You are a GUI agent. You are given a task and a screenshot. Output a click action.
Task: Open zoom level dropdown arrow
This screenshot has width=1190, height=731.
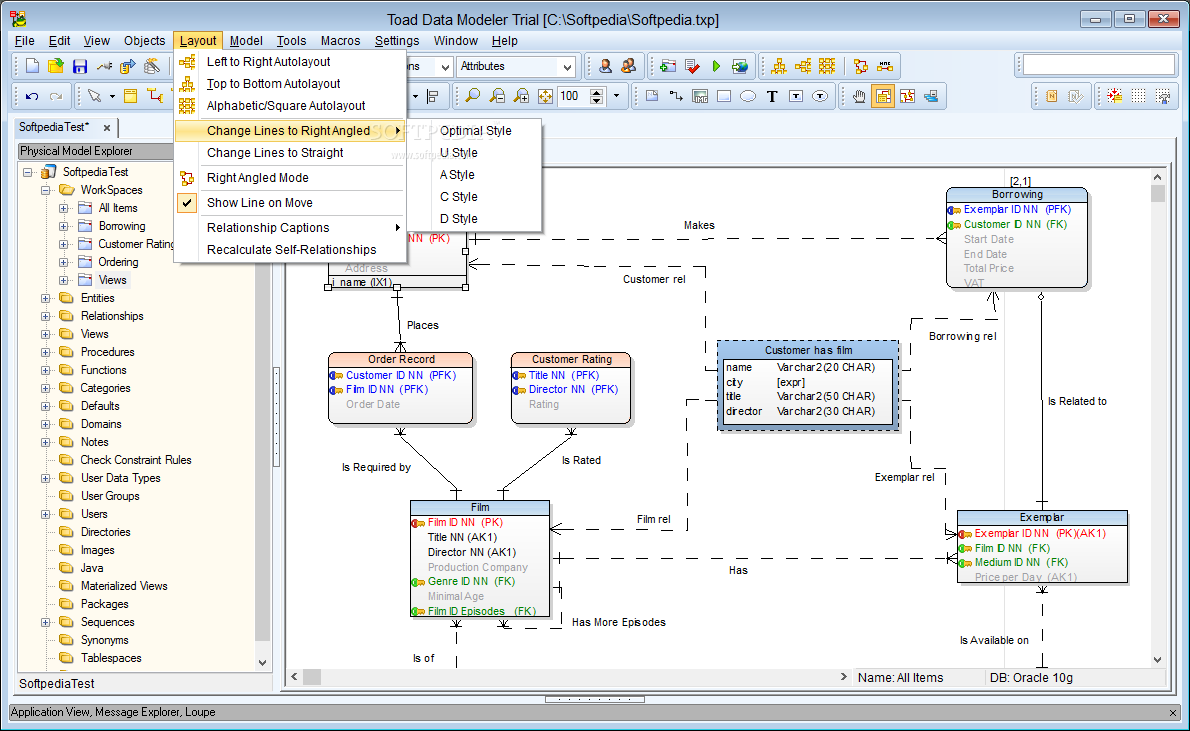pyautogui.click(x=616, y=96)
